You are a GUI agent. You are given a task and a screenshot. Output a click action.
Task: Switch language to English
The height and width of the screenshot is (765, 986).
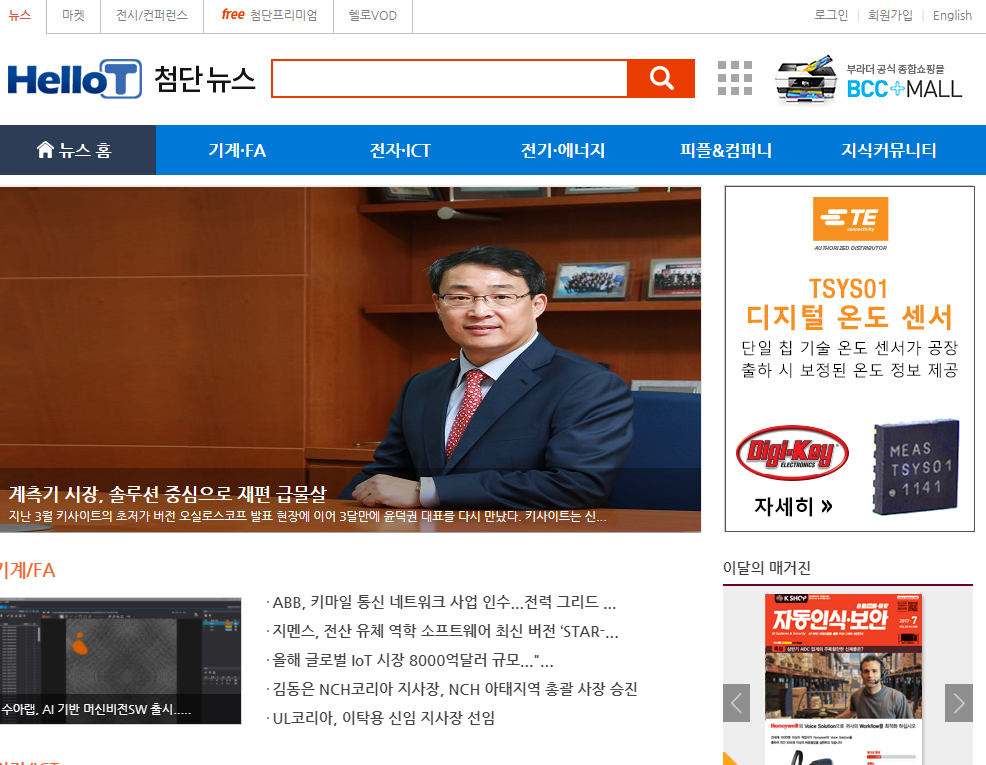pos(952,15)
